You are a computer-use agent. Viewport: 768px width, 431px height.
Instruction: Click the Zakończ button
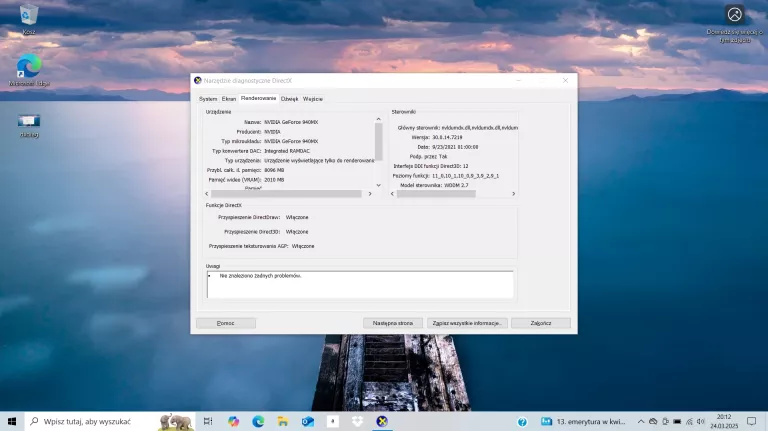(540, 323)
